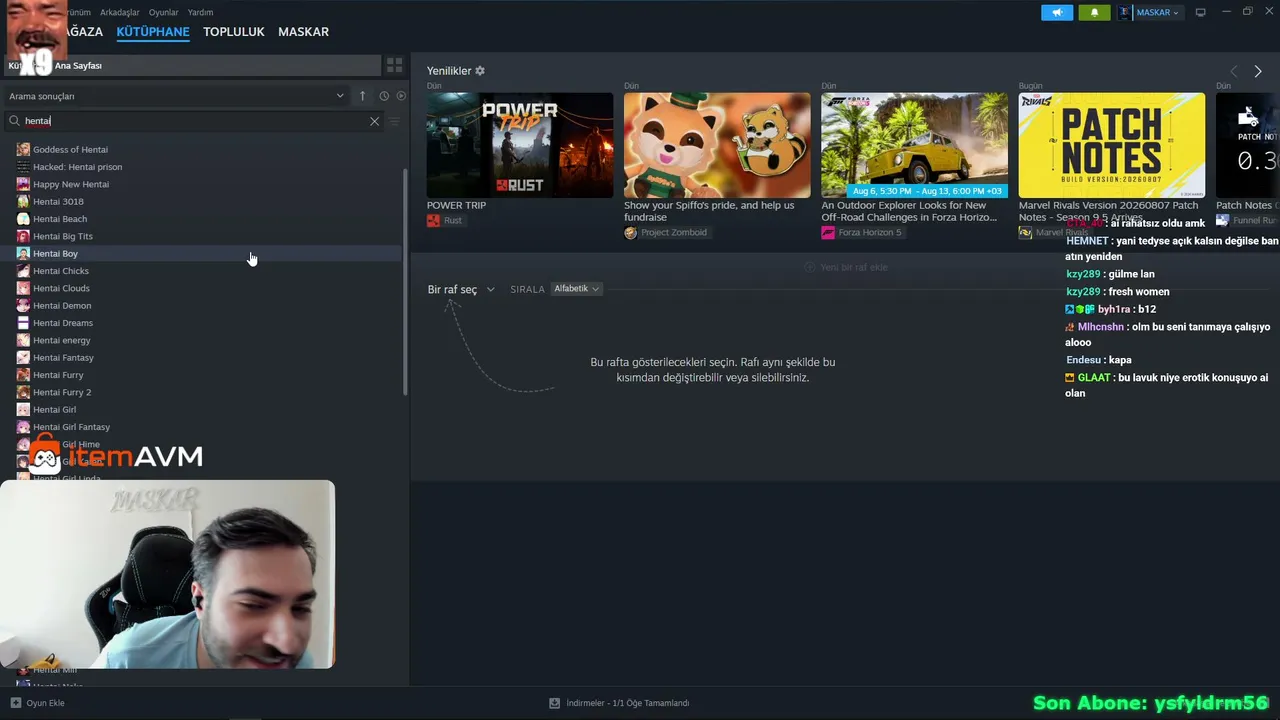Viewport: 1280px width, 720px height.
Task: Click the play icon to show ready-to-play games
Action: click(x=401, y=96)
